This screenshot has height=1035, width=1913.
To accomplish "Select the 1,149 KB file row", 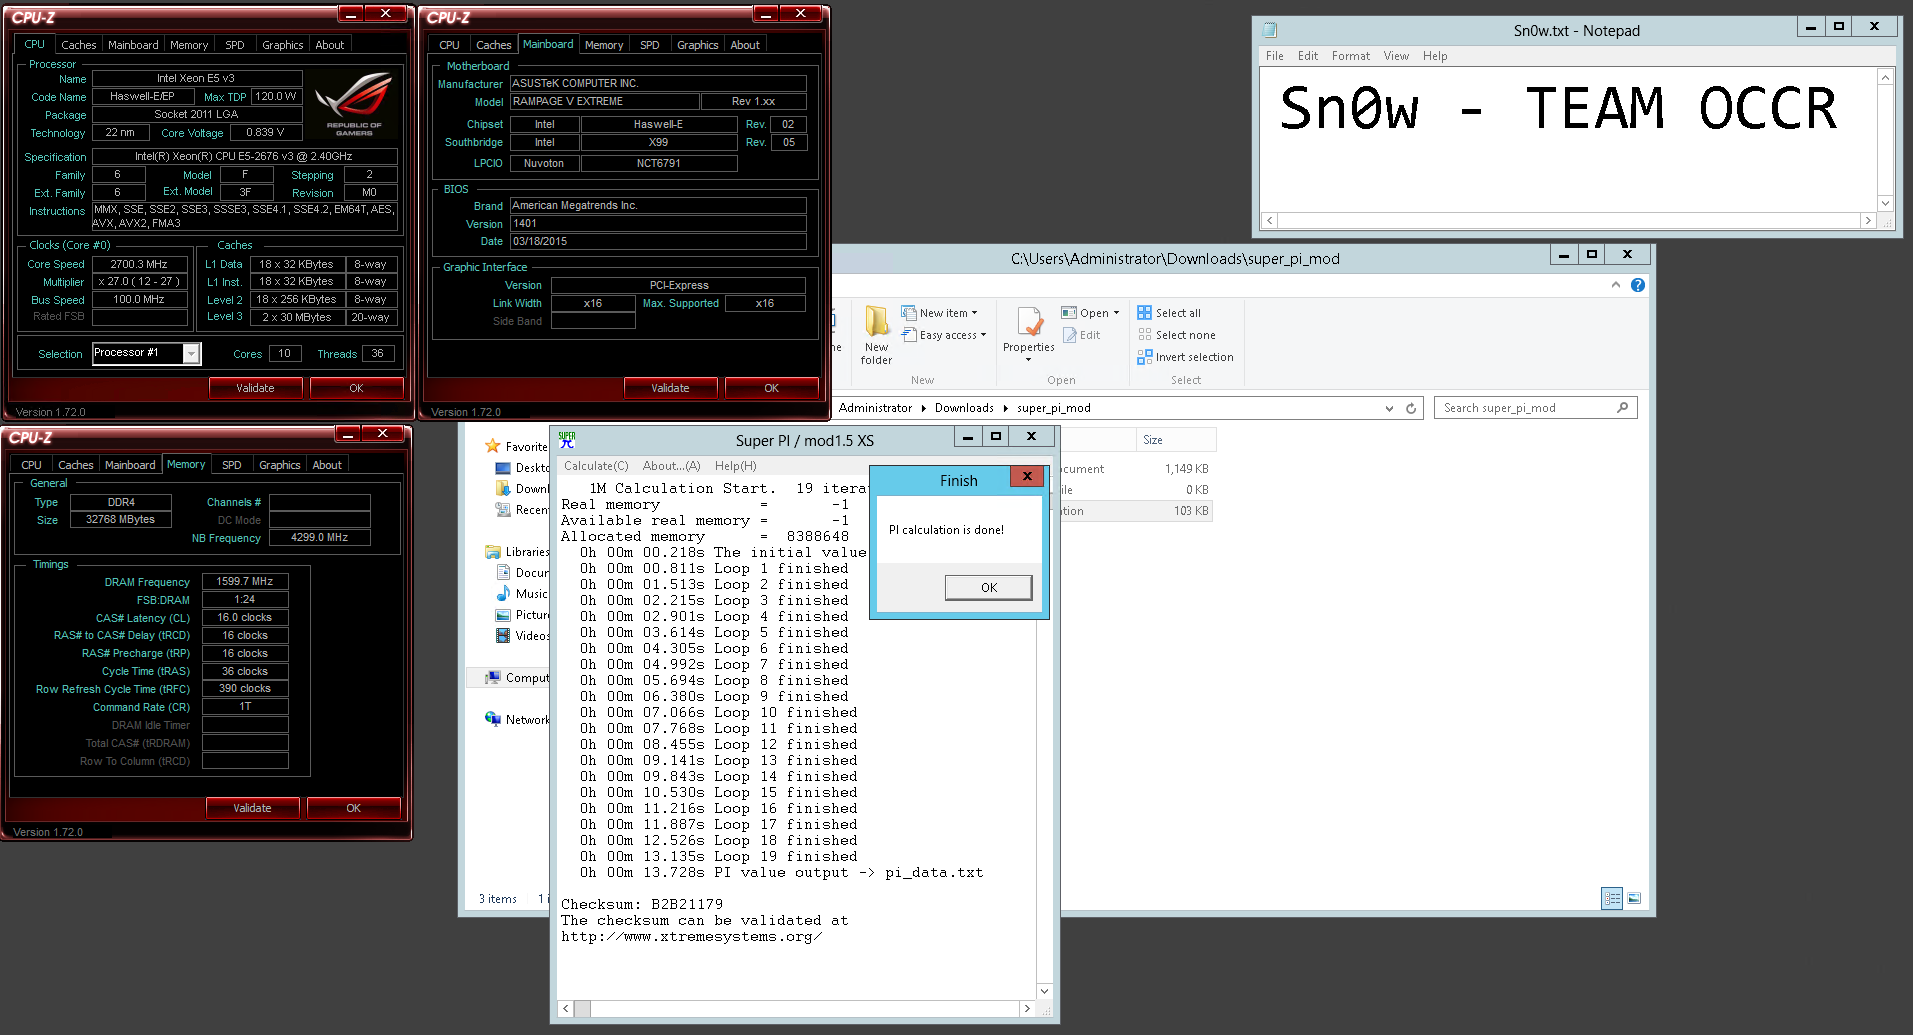I will (1135, 468).
